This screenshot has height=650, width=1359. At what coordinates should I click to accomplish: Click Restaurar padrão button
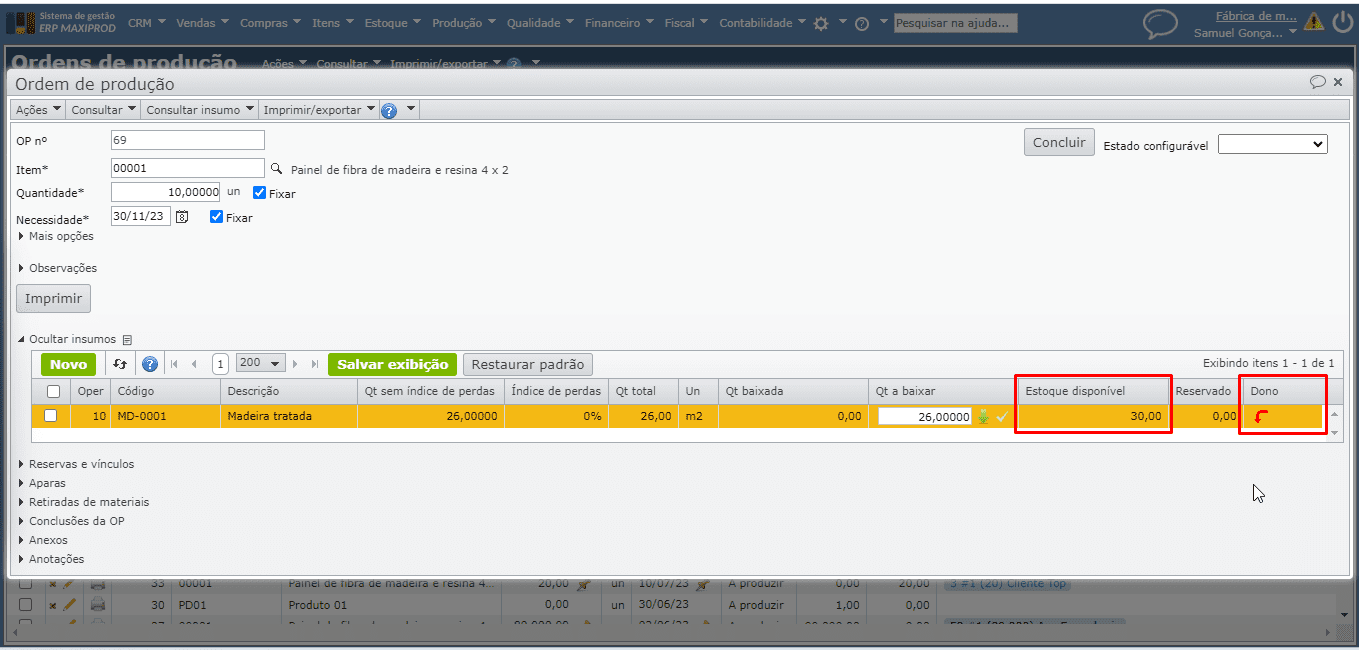[x=528, y=364]
